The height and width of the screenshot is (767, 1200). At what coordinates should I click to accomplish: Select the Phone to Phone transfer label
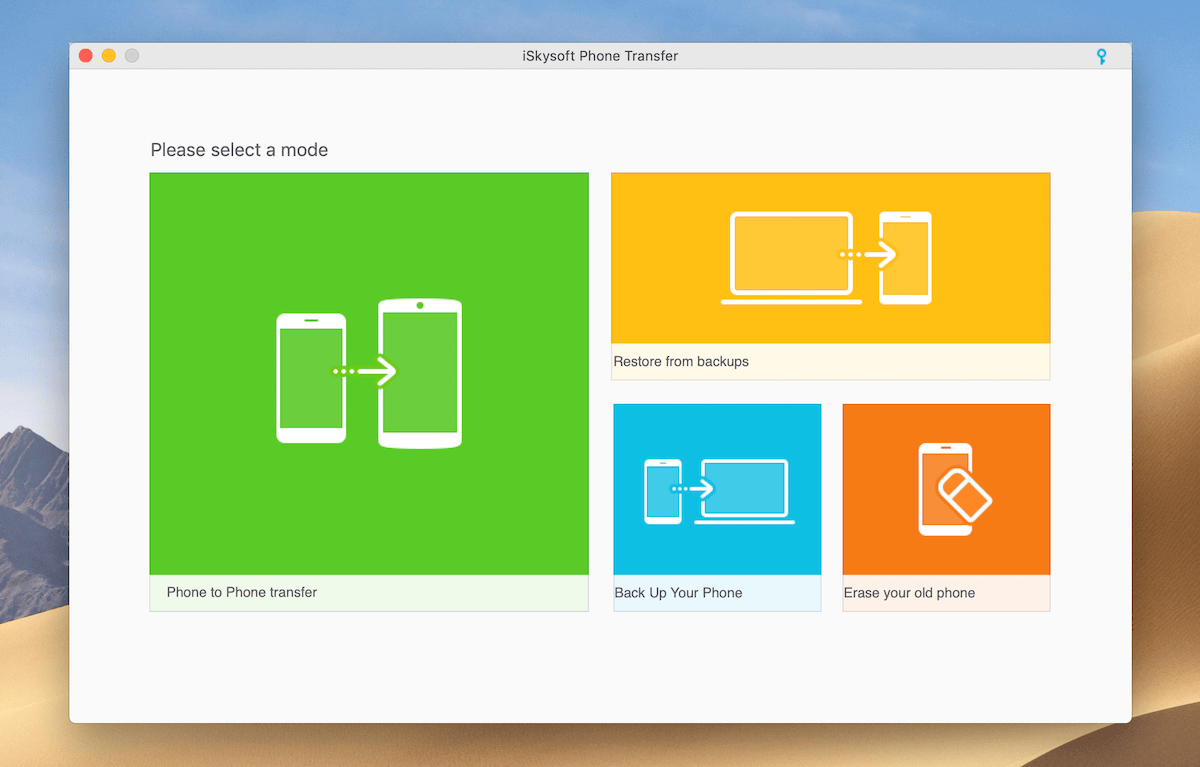pos(242,592)
